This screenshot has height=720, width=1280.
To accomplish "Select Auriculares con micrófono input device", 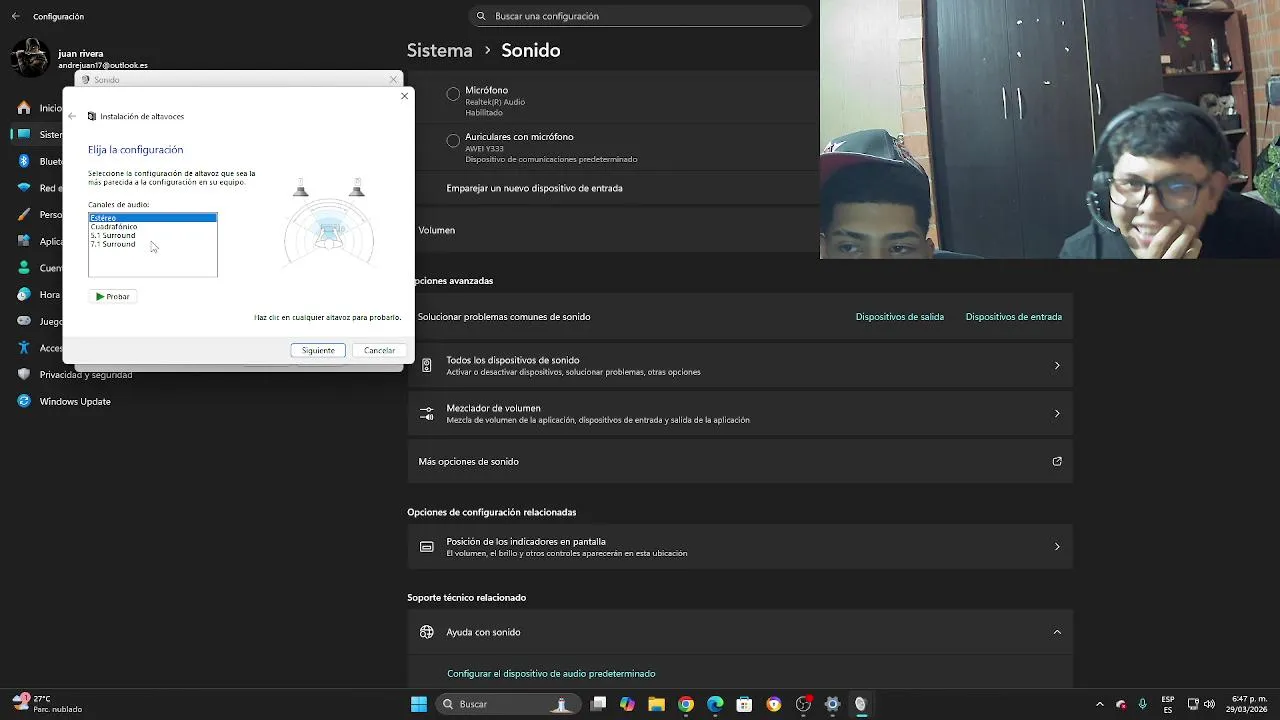I will point(453,141).
